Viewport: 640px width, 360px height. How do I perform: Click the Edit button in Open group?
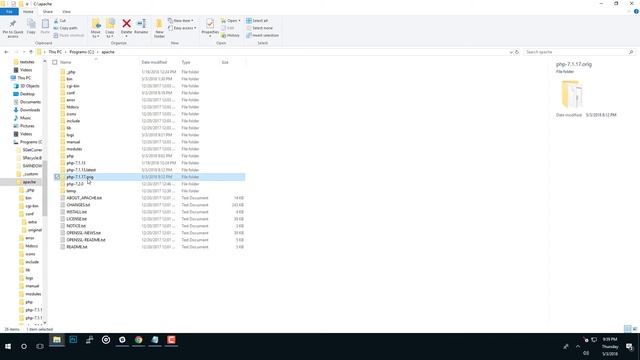[x=228, y=28]
